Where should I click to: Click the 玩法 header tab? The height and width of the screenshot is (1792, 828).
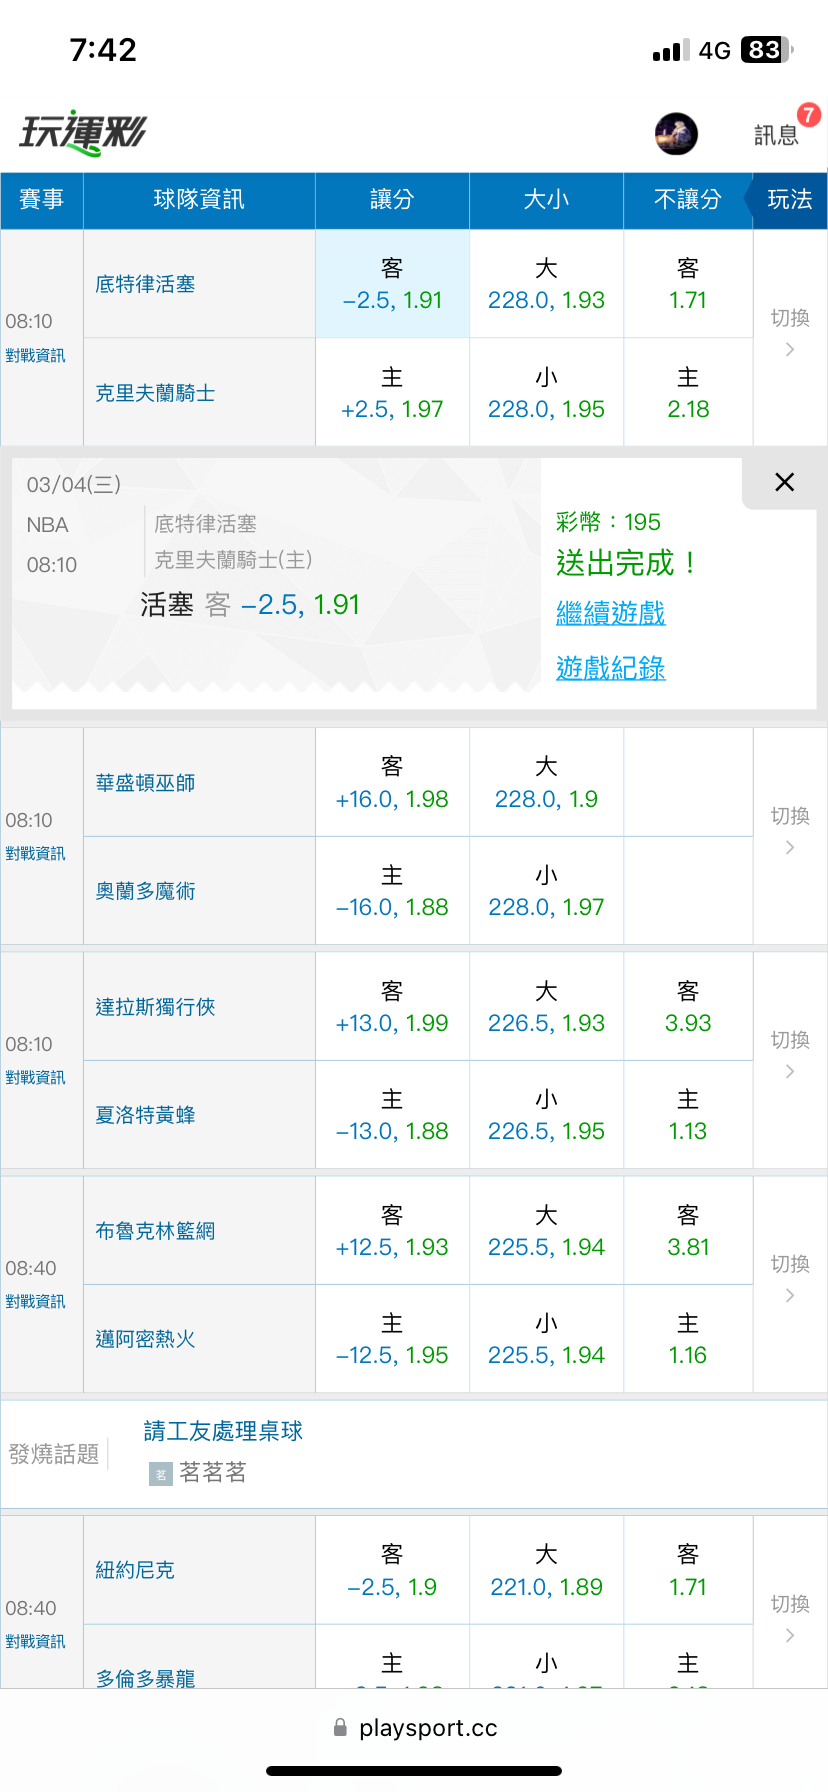click(789, 200)
